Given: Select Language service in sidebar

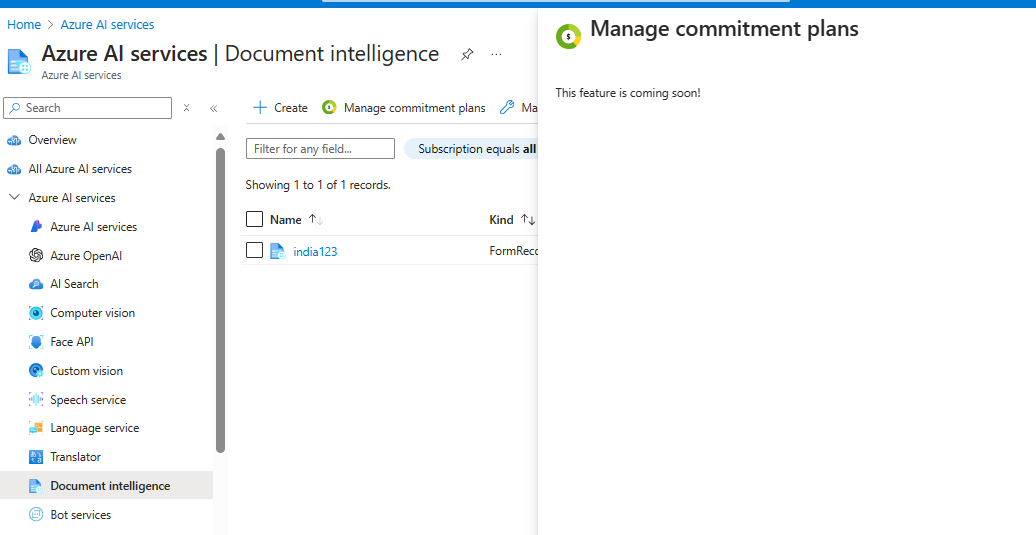Looking at the screenshot, I should (x=94, y=428).
